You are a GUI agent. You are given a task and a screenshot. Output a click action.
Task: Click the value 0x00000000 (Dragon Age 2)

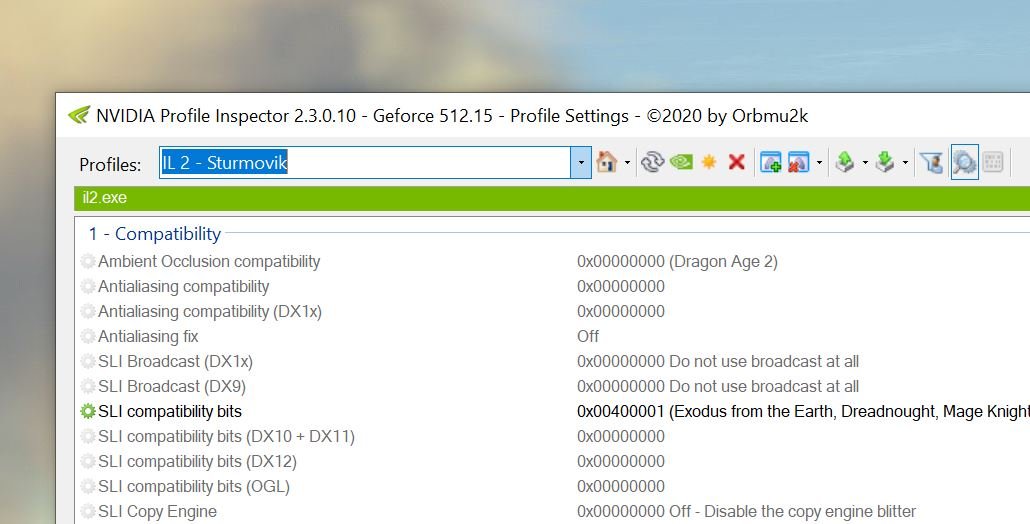coord(677,261)
